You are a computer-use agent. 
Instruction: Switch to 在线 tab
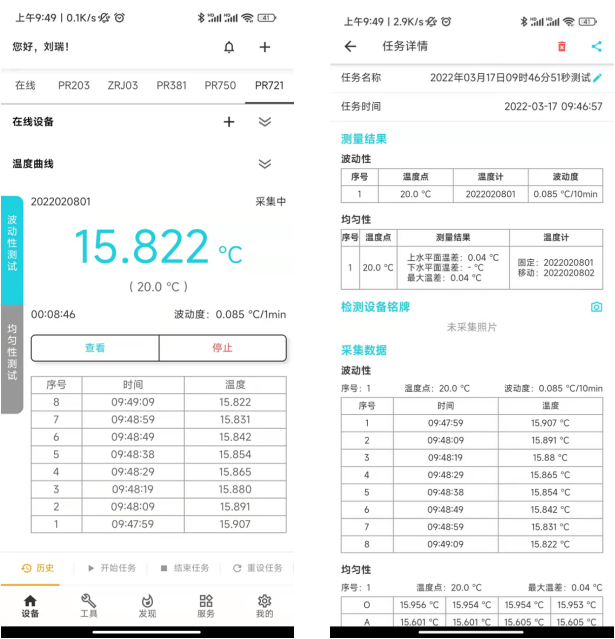[25, 85]
